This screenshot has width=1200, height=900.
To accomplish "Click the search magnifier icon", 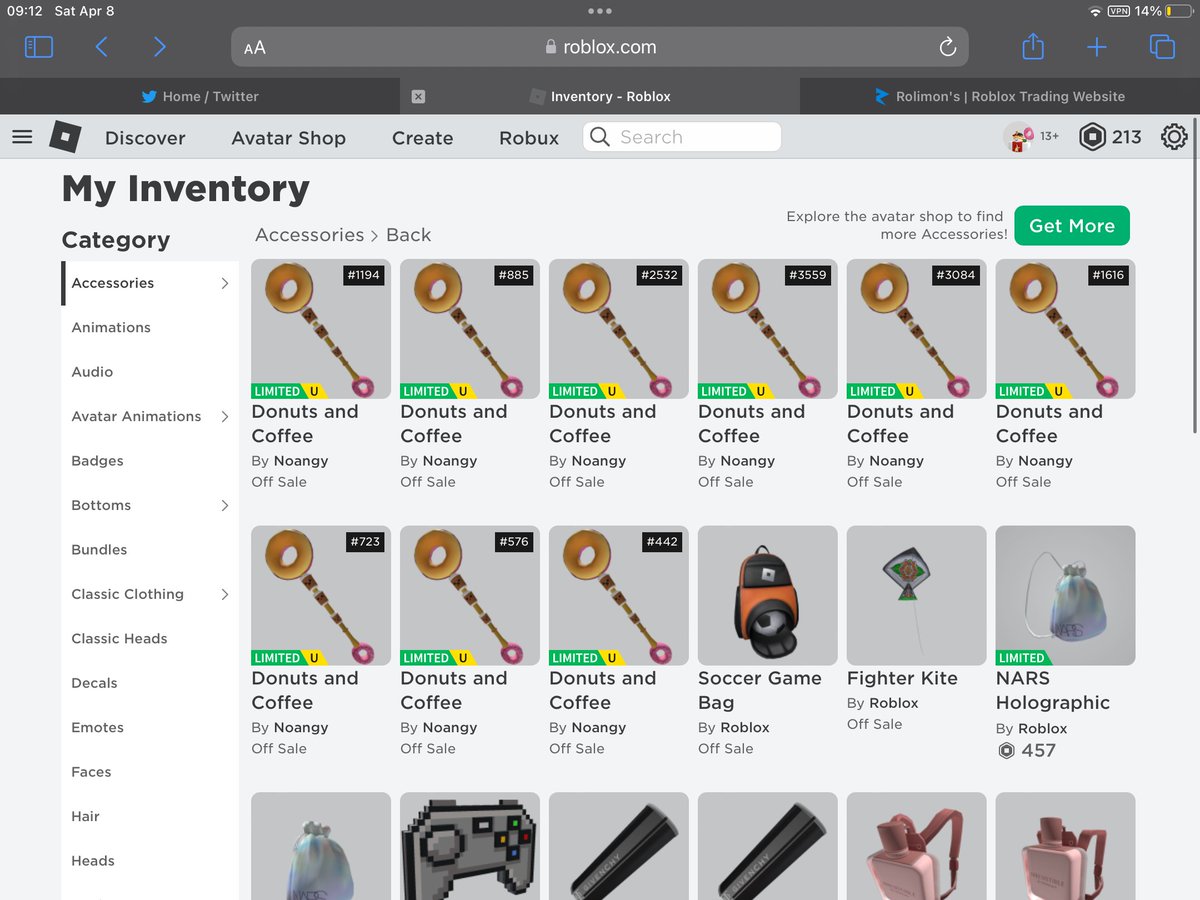I will point(600,137).
